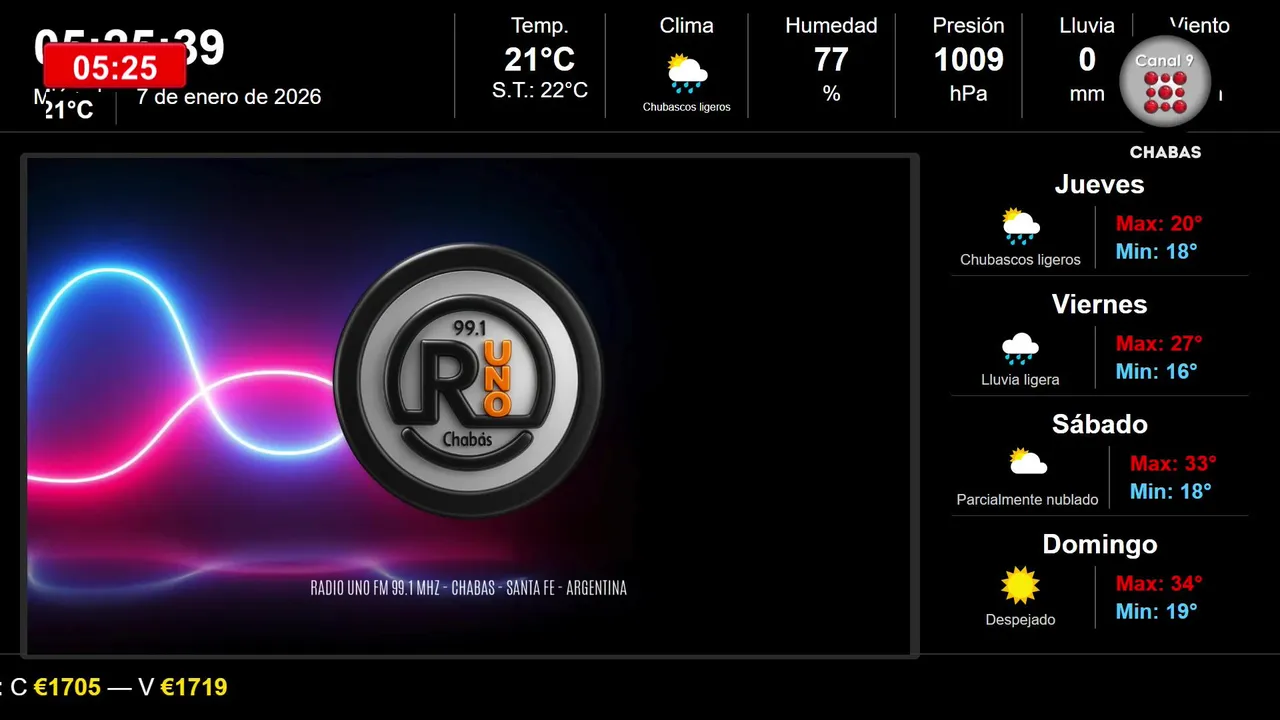Click the Canal 9 round logo

(x=1165, y=83)
